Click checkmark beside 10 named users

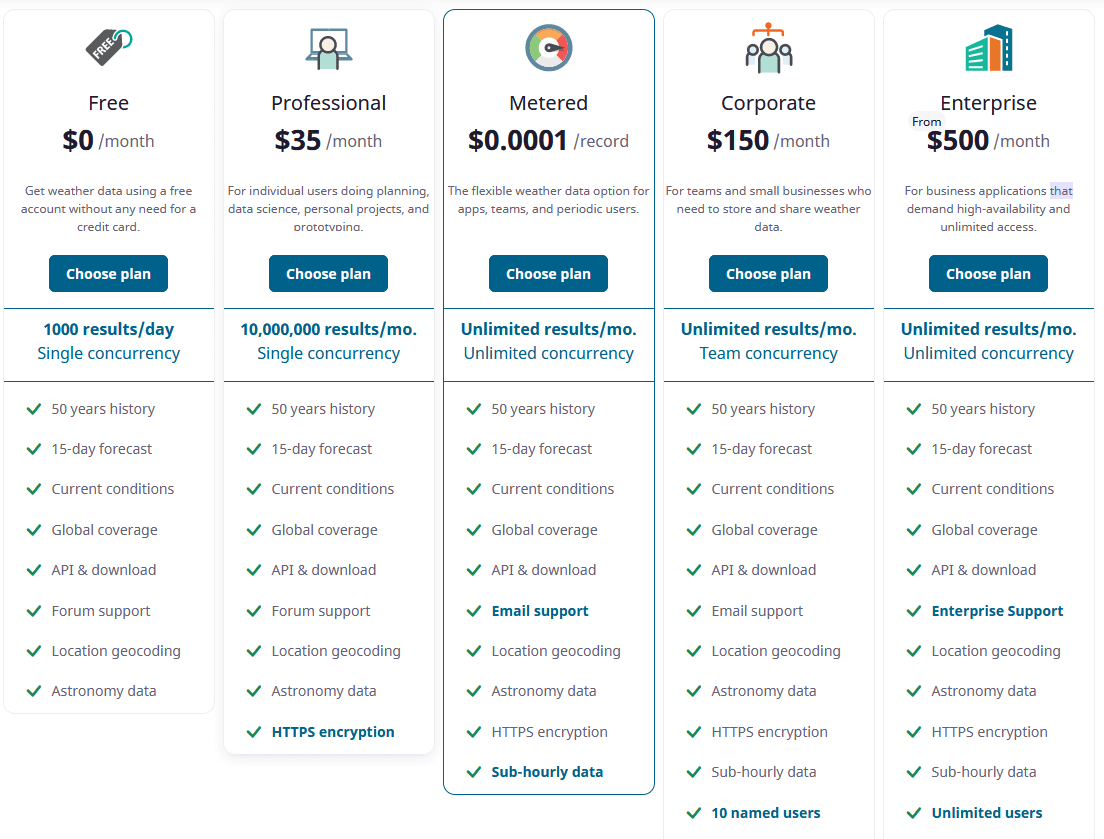pos(694,813)
